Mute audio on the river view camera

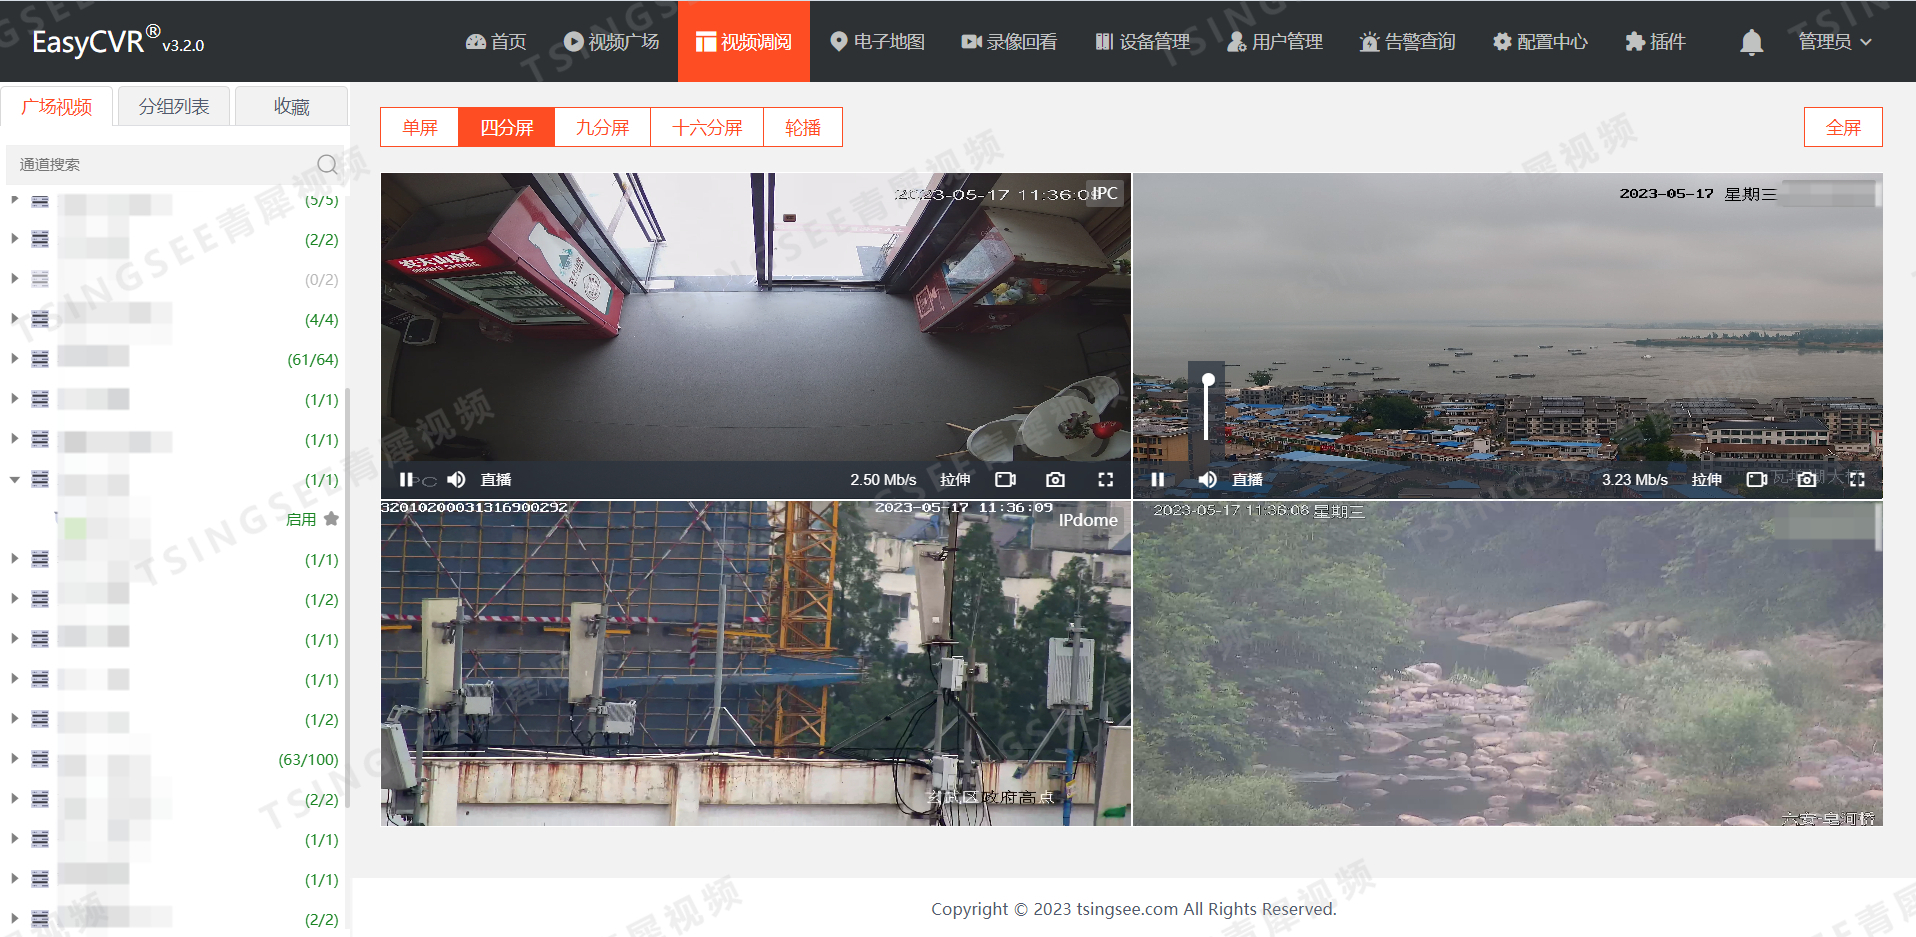pos(1207,480)
